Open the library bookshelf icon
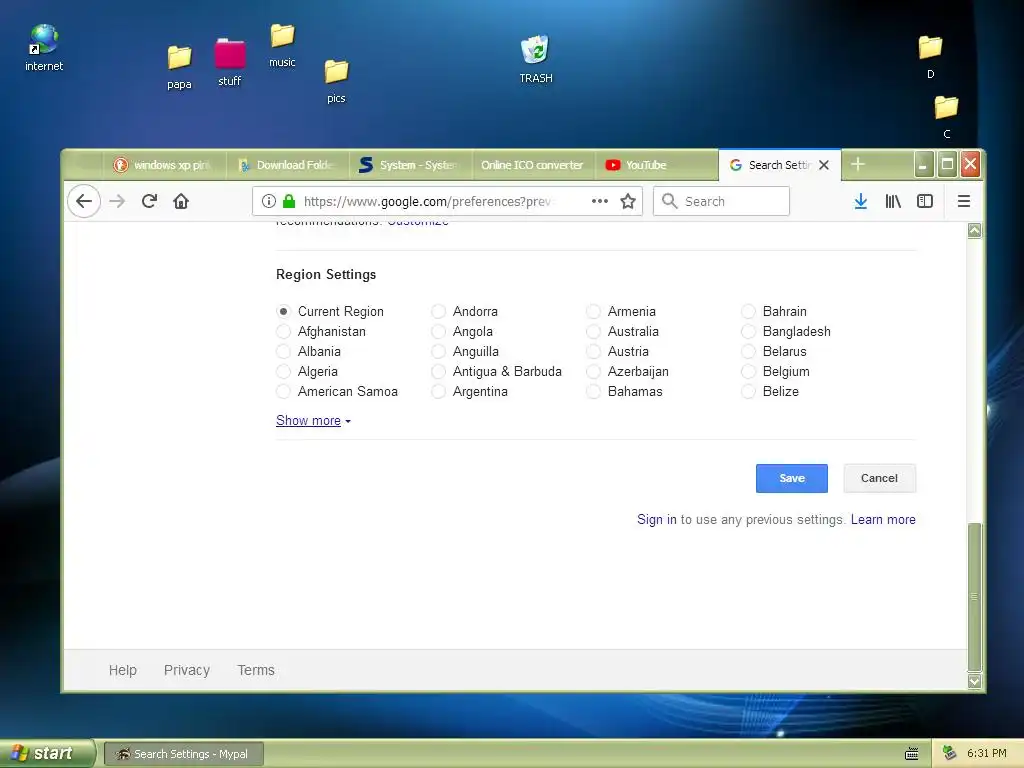The width and height of the screenshot is (1024, 768). pos(893,201)
